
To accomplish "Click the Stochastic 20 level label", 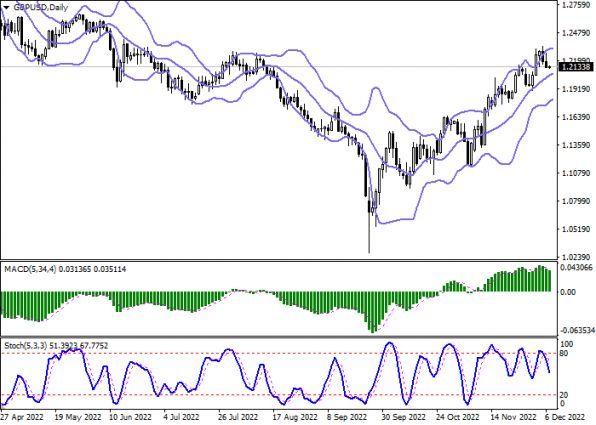I will click(x=564, y=395).
